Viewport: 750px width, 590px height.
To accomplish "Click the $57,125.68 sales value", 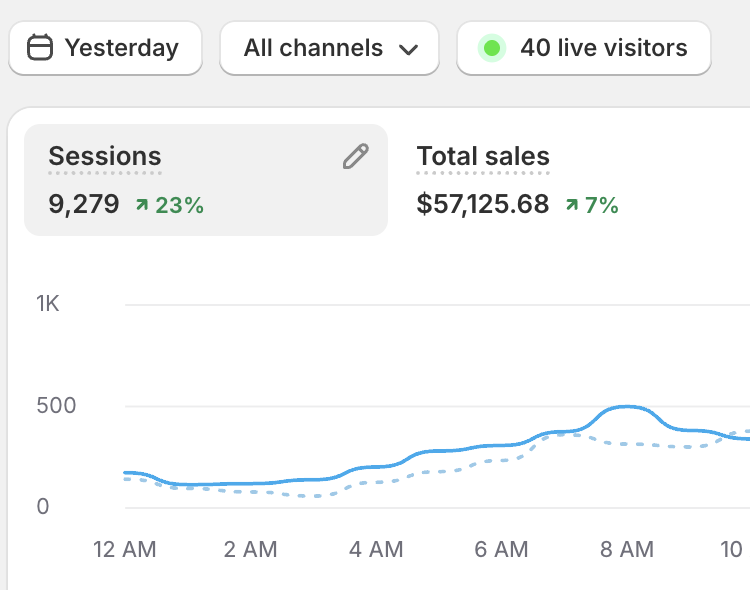I will click(x=483, y=205).
